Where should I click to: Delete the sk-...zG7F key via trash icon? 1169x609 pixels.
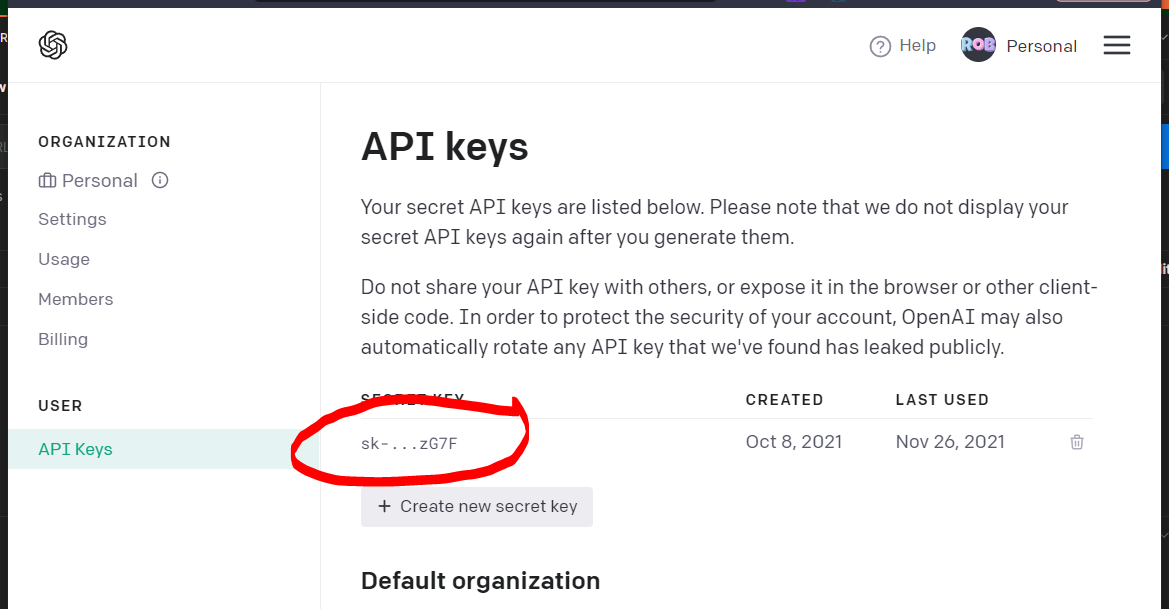click(1077, 442)
